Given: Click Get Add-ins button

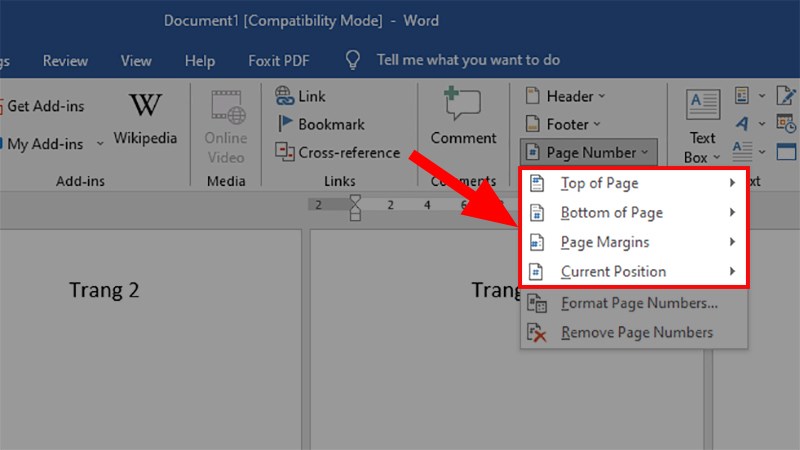Looking at the screenshot, I should [x=42, y=106].
